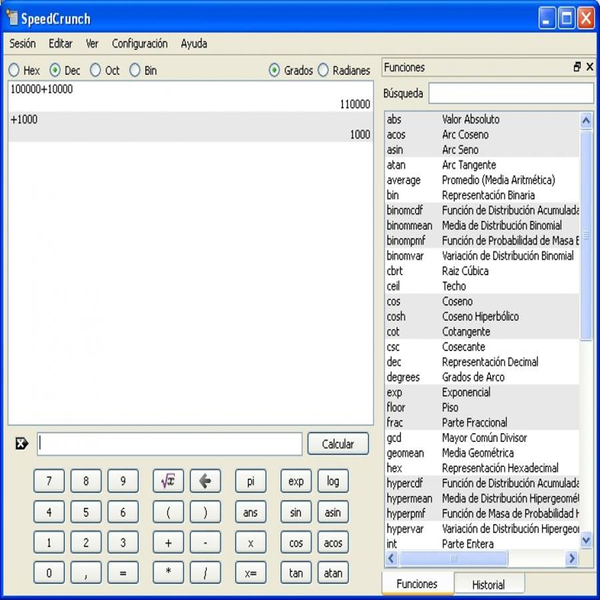
Task: Select the 'cbrt Raiz Cúbica' function row
Action: pos(482,271)
